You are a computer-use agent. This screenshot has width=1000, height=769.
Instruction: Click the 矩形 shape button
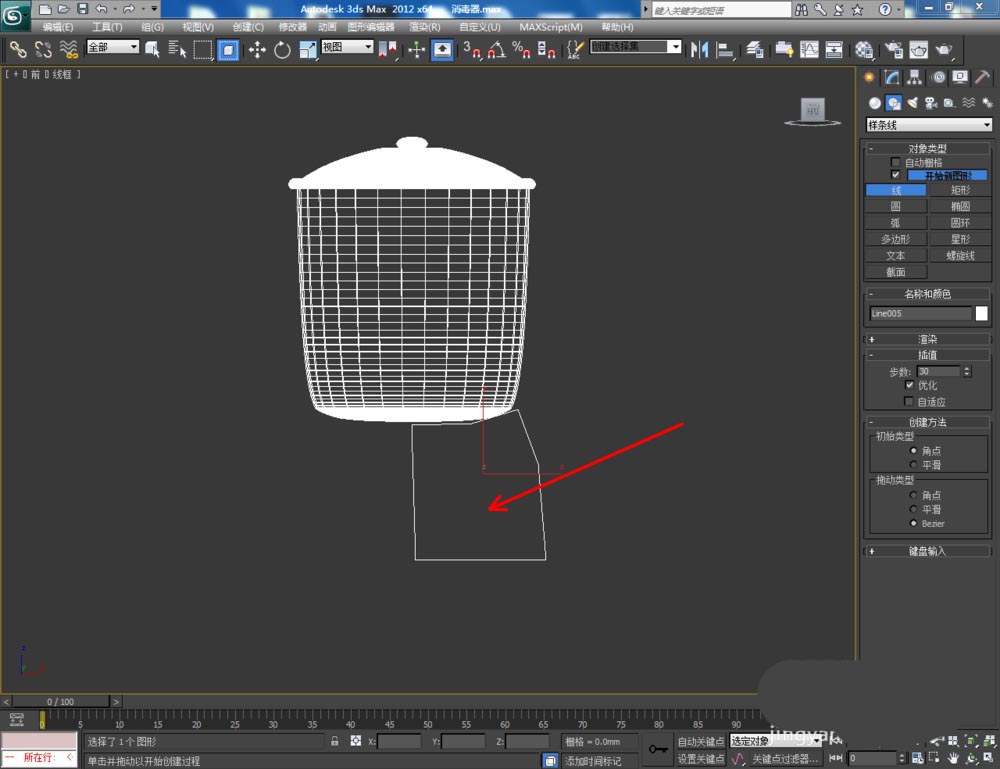pyautogui.click(x=959, y=190)
